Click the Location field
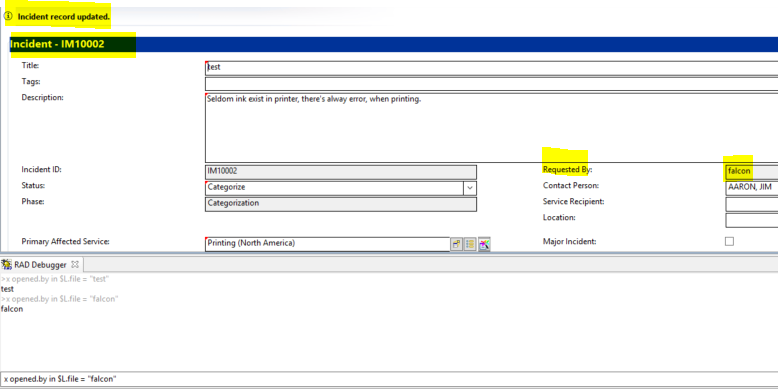 pos(752,220)
